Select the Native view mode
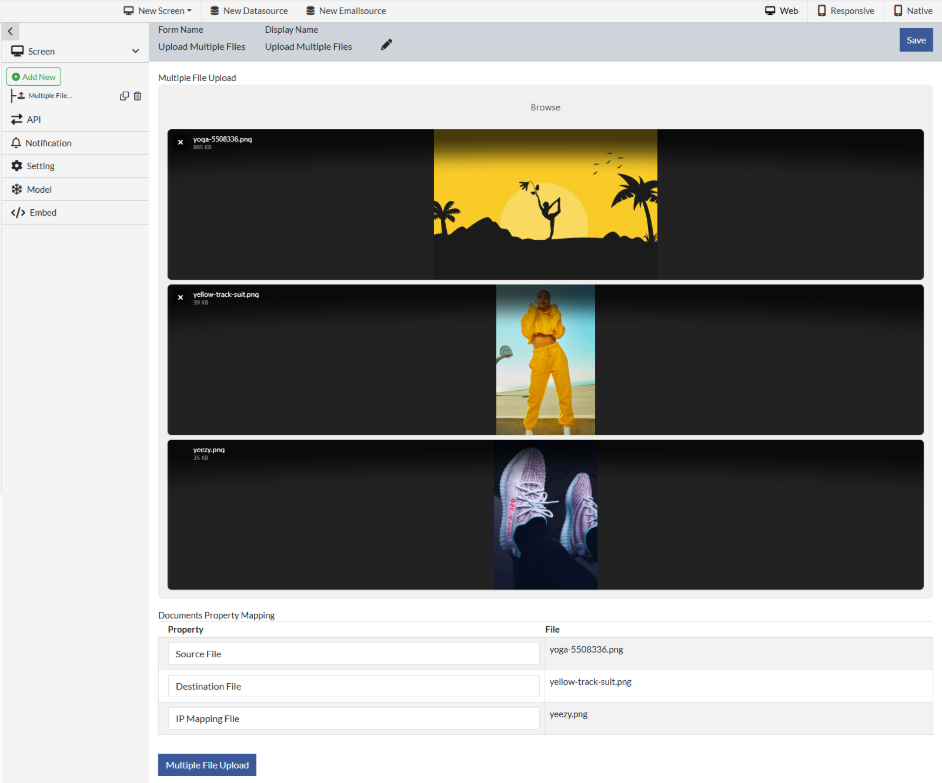Screen dimensions: 942x783 pyautogui.click(x=915, y=11)
